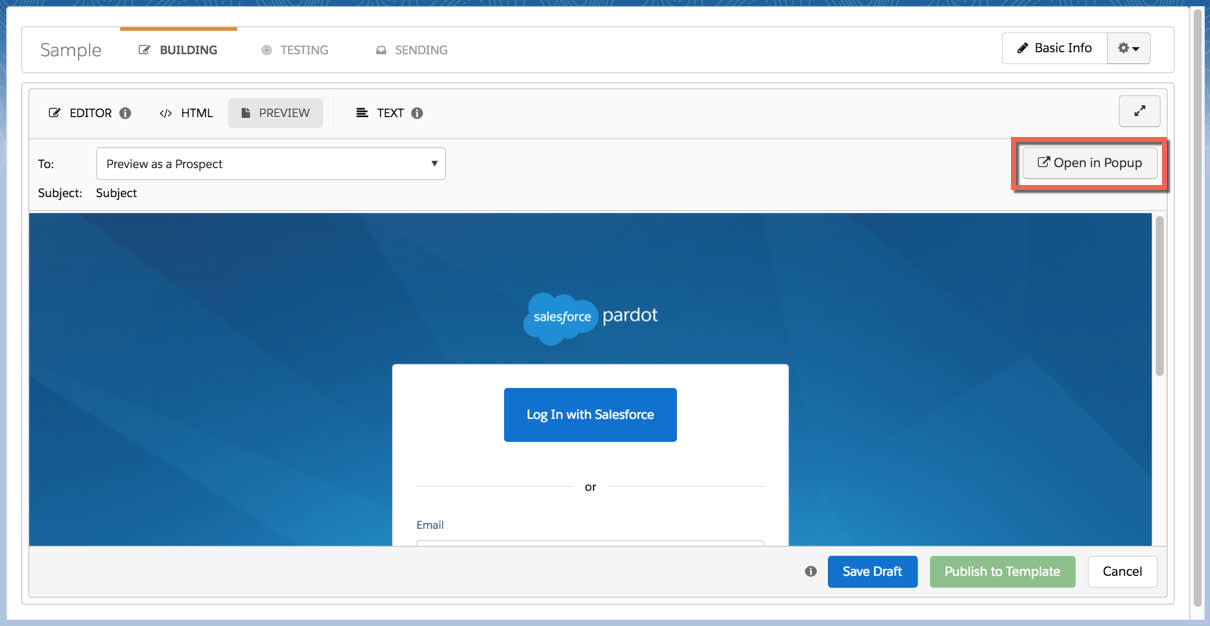The width and height of the screenshot is (1210, 626).
Task: Switch to the SENDING tab
Action: tap(411, 50)
